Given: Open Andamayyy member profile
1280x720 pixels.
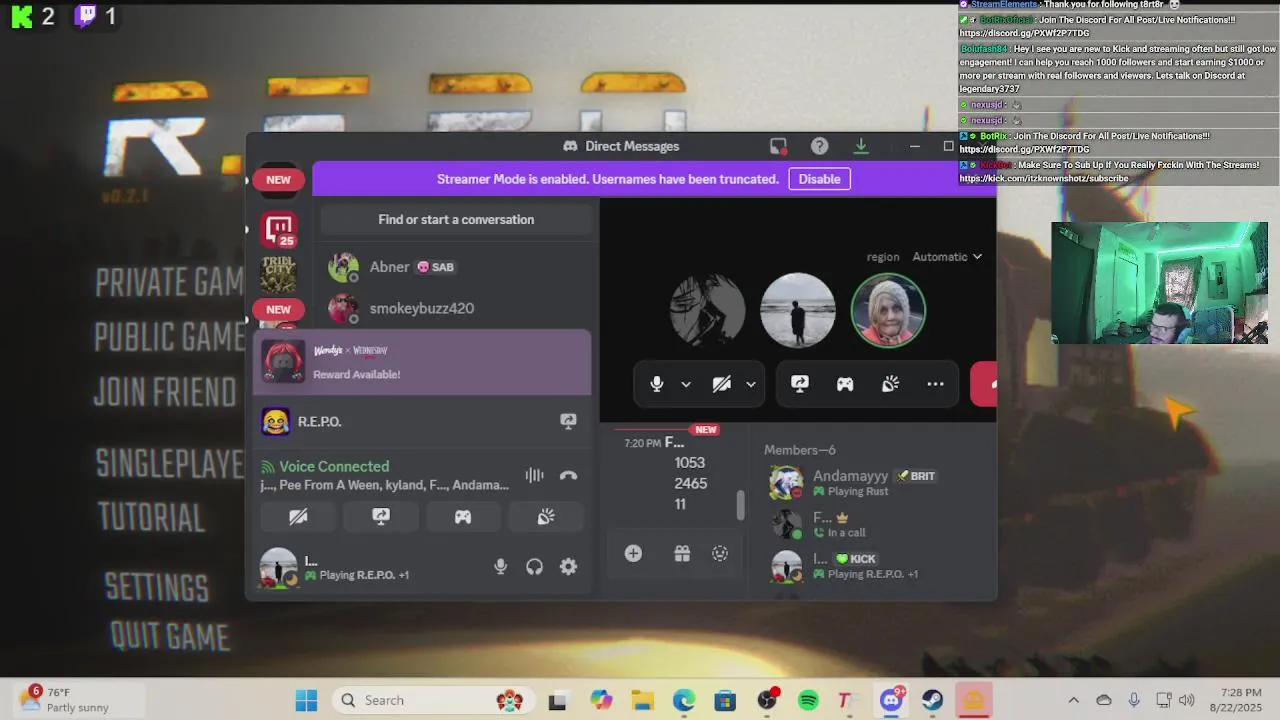Looking at the screenshot, I should coord(870,482).
